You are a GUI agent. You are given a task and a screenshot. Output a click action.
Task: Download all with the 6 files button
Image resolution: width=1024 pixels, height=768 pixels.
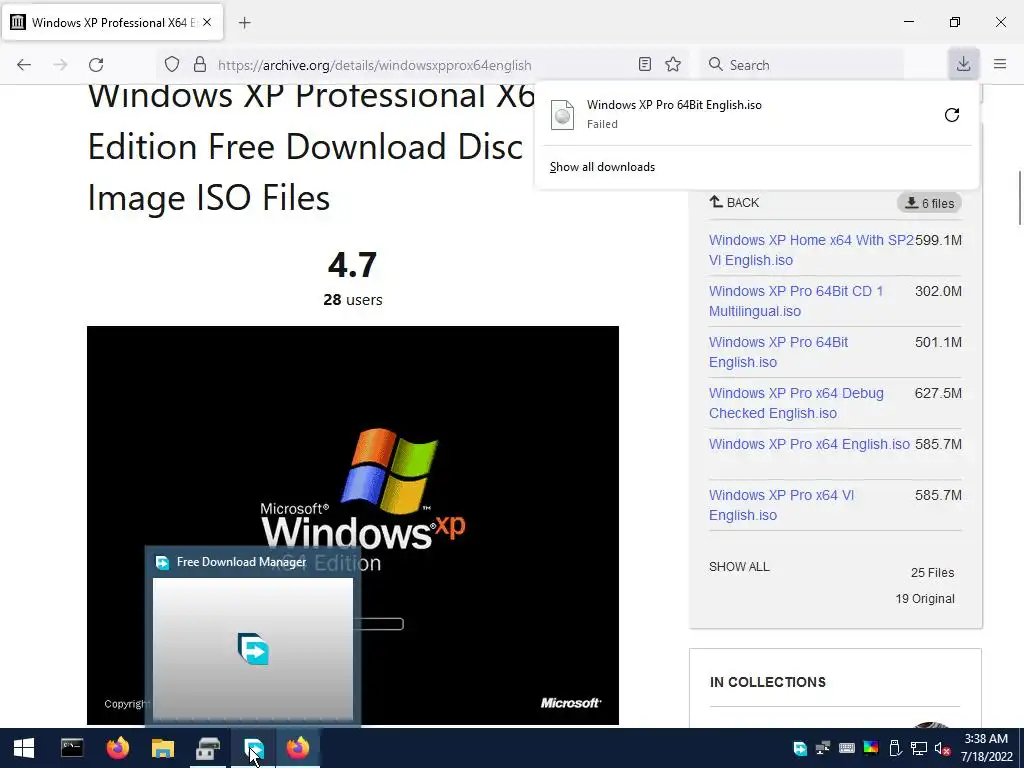(x=929, y=203)
